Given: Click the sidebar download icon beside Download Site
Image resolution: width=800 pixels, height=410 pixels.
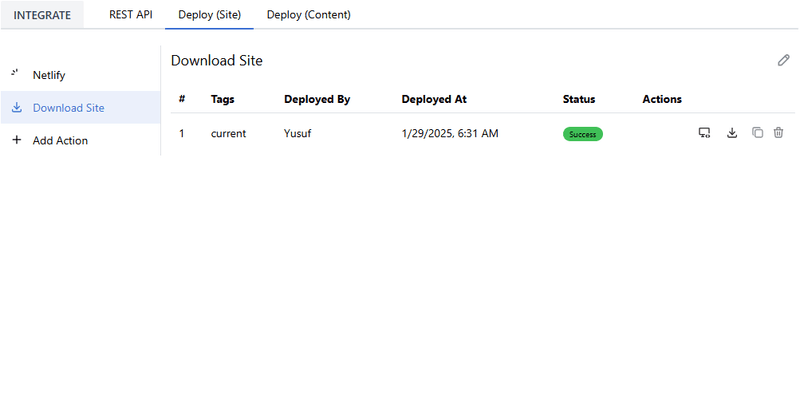Looking at the screenshot, I should tap(16, 107).
